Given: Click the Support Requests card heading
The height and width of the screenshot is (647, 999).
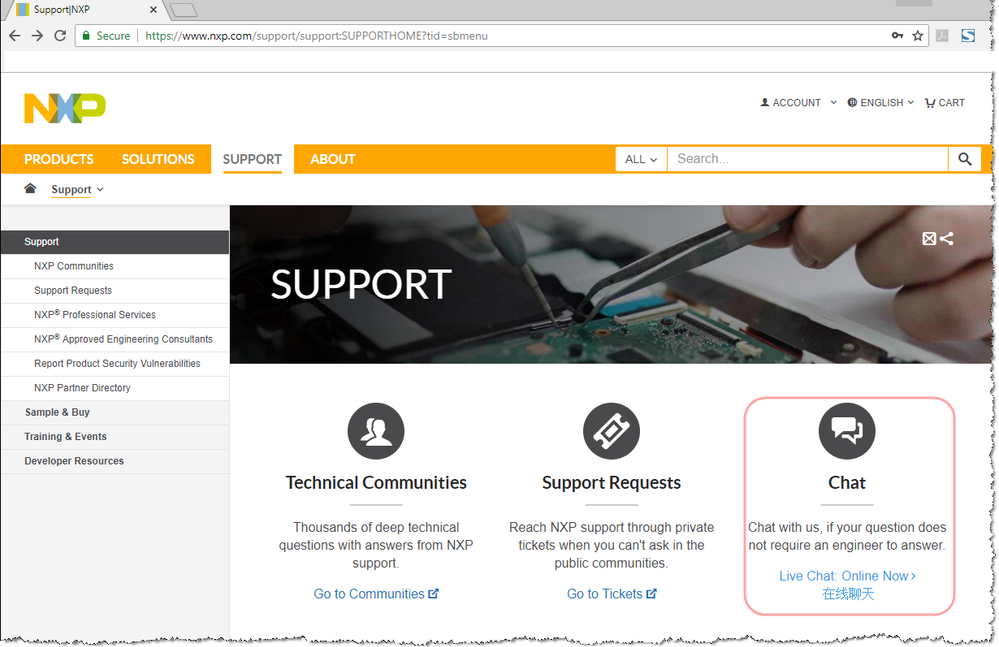Looking at the screenshot, I should 611,483.
